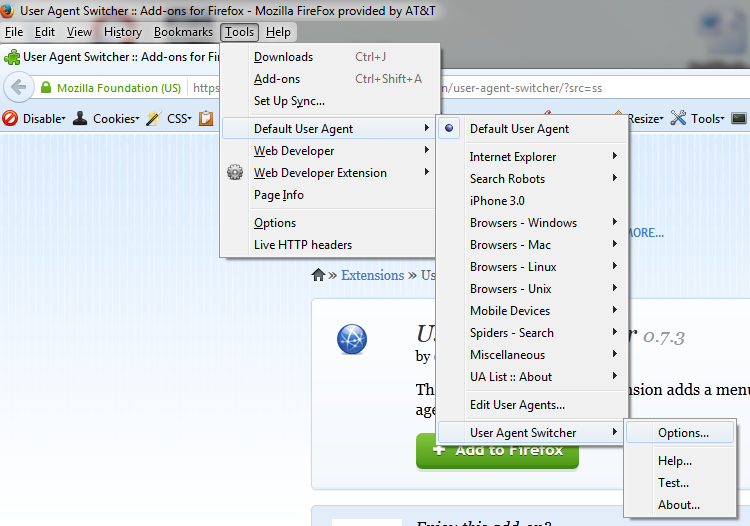This screenshot has width=750, height=526.
Task: Click the User Agent Switcher globe icon
Action: coord(352,339)
